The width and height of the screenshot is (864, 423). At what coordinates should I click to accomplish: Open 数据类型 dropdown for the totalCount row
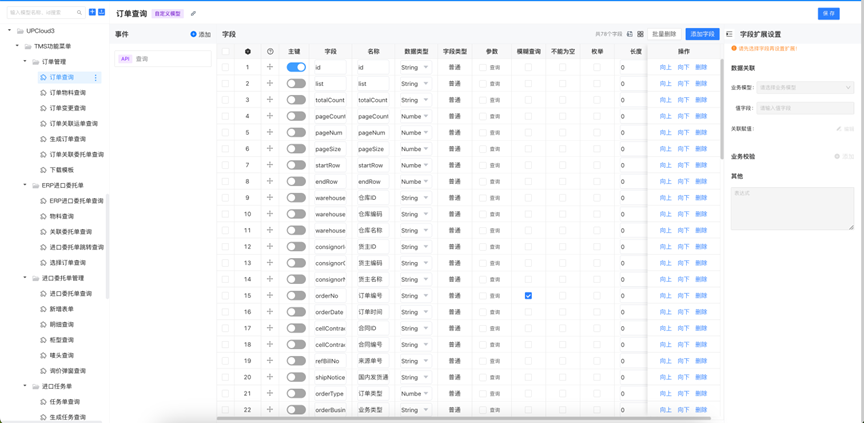[x=415, y=100]
